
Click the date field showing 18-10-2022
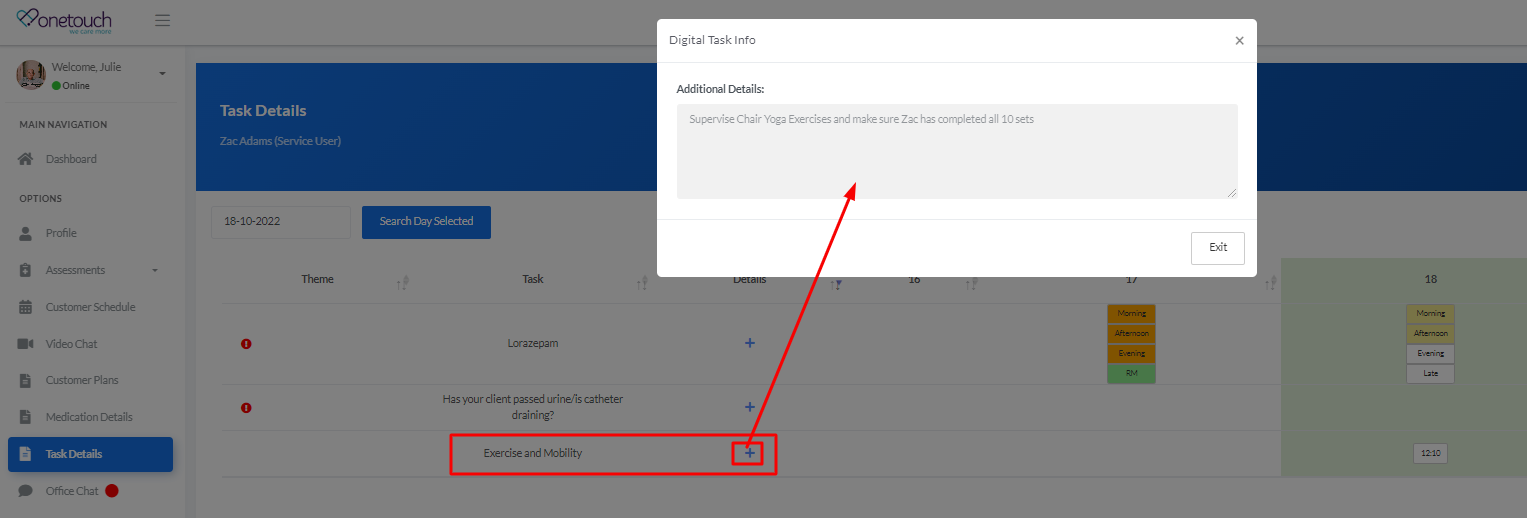(281, 222)
